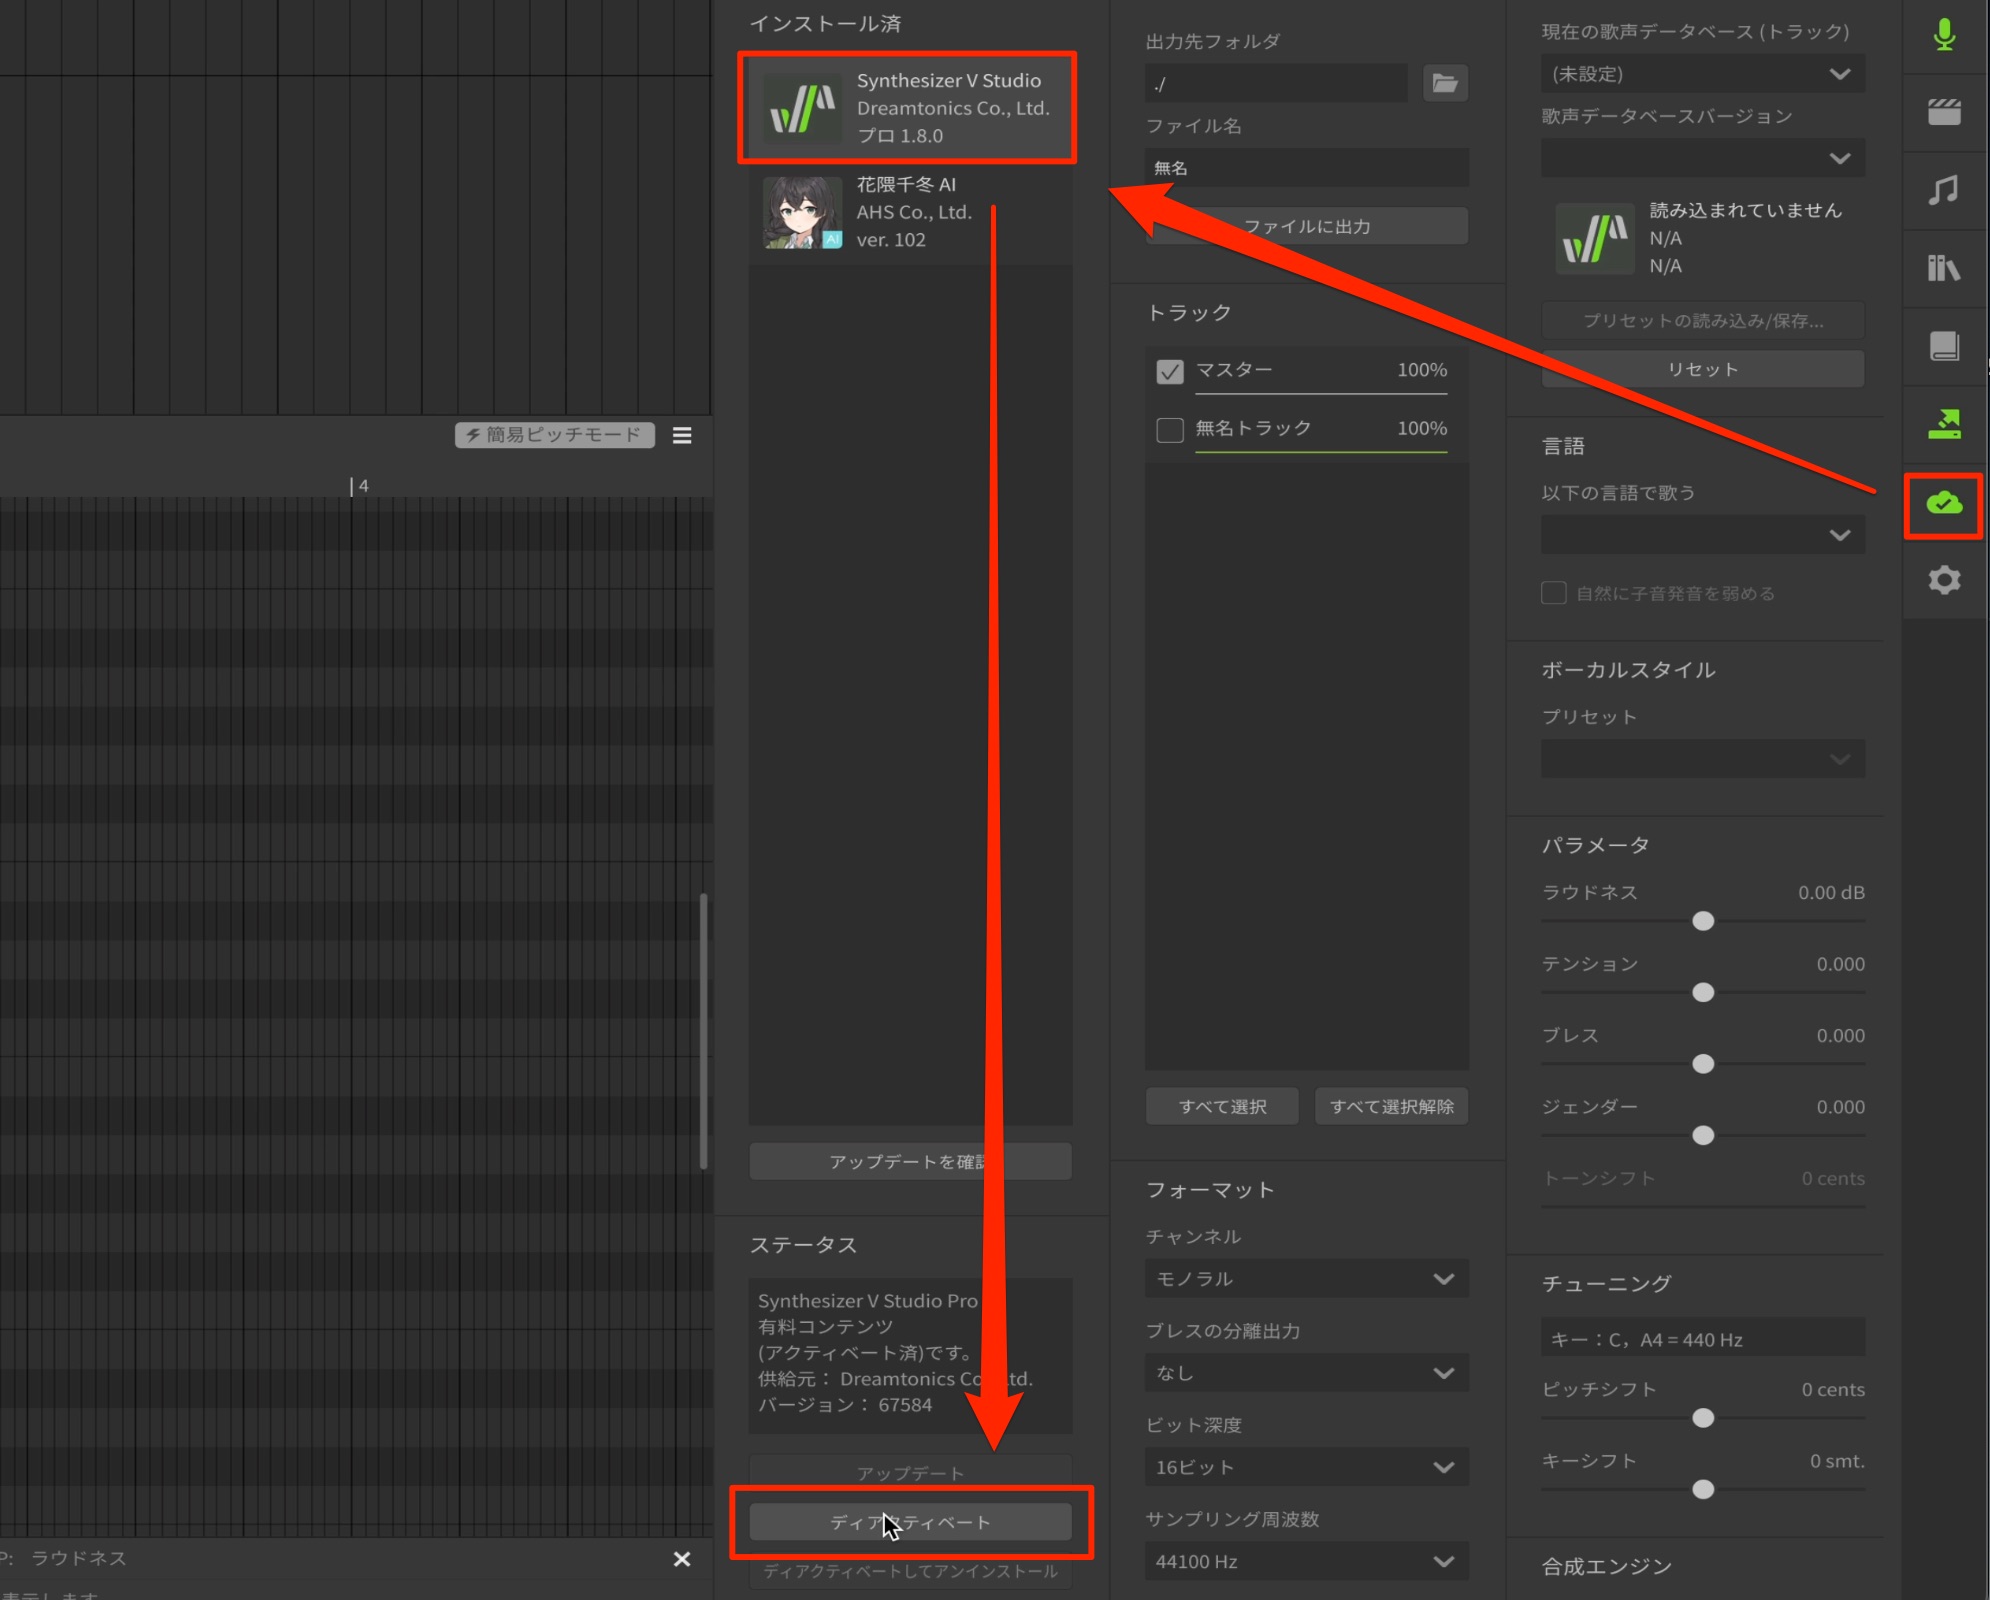
Task: Select the 花隈千冬 AI voice database entry
Action: tap(908, 212)
